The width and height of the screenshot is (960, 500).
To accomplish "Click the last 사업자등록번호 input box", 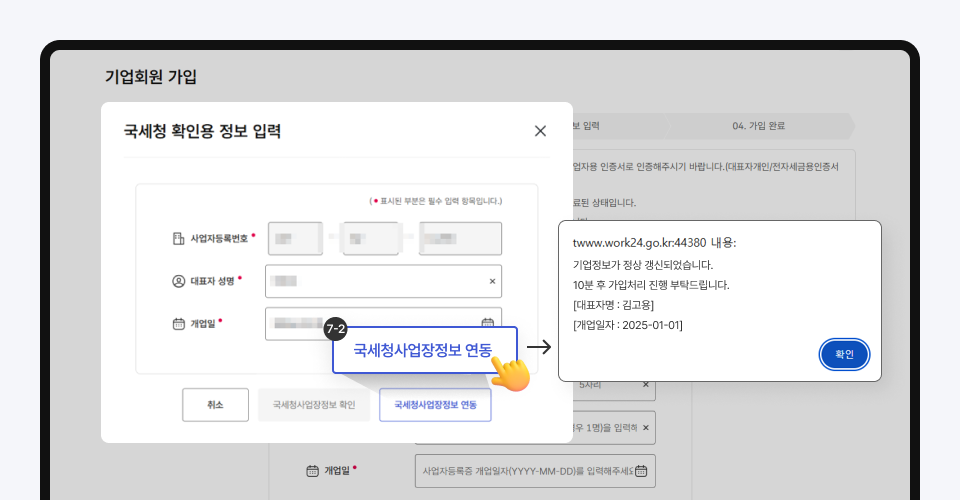I will tap(460, 239).
